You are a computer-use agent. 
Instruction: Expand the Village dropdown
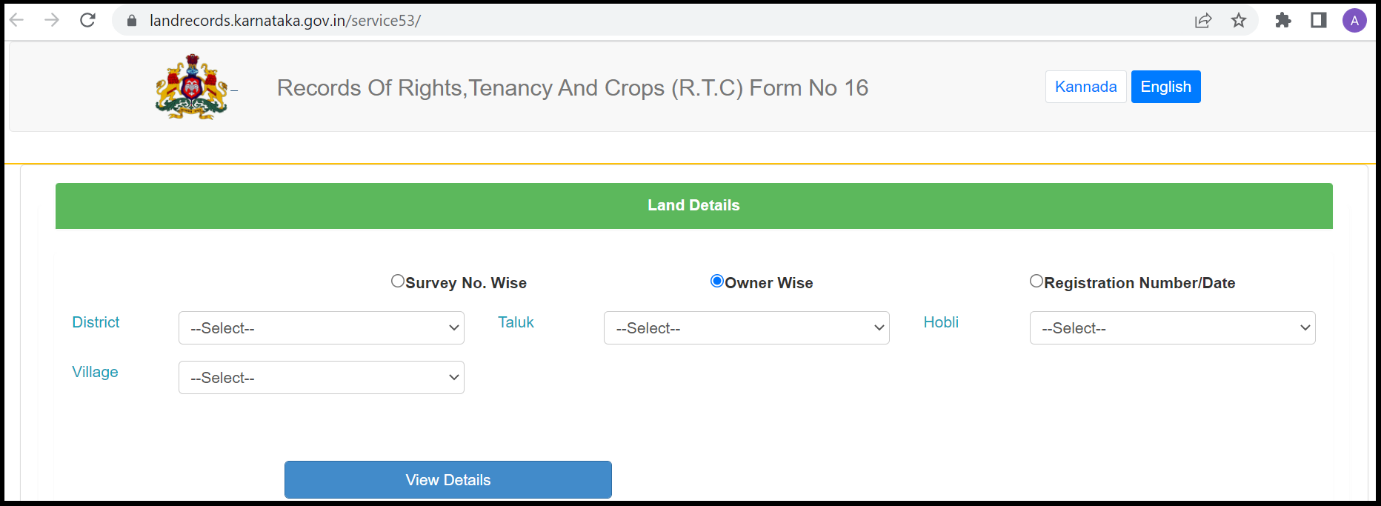321,377
